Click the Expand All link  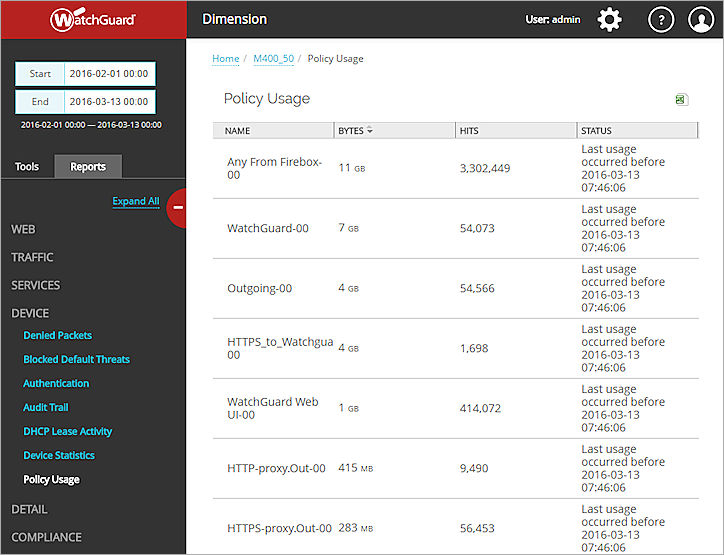coord(135,201)
